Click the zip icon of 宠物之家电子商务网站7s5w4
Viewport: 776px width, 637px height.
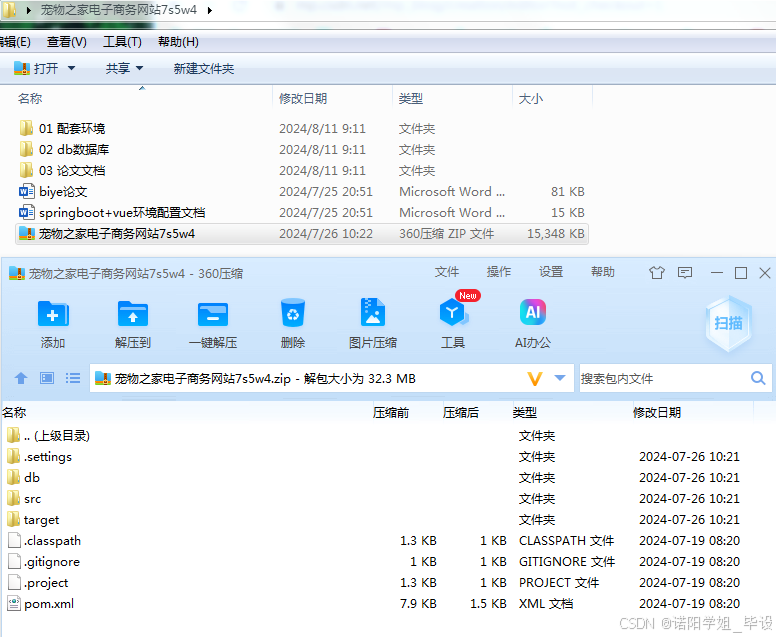coord(26,234)
